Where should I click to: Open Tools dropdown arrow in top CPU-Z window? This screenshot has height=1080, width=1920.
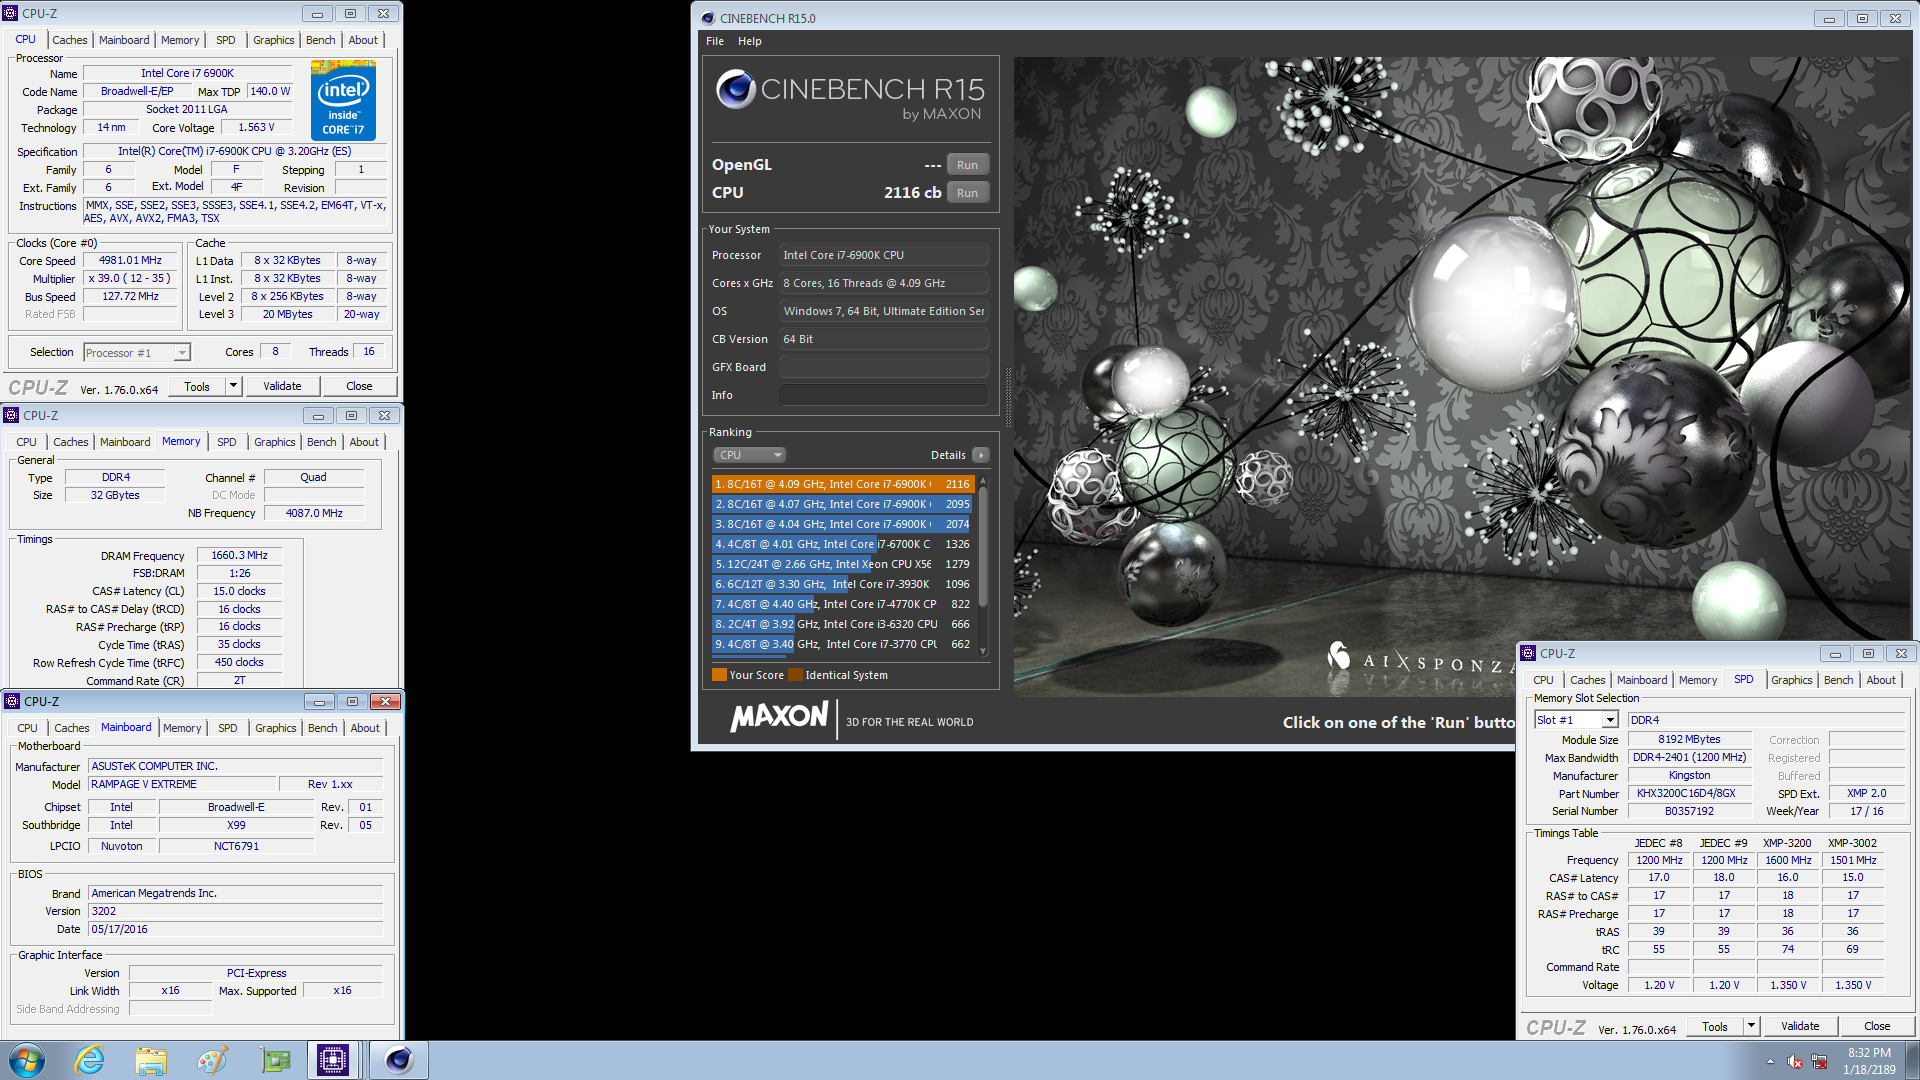coord(233,386)
